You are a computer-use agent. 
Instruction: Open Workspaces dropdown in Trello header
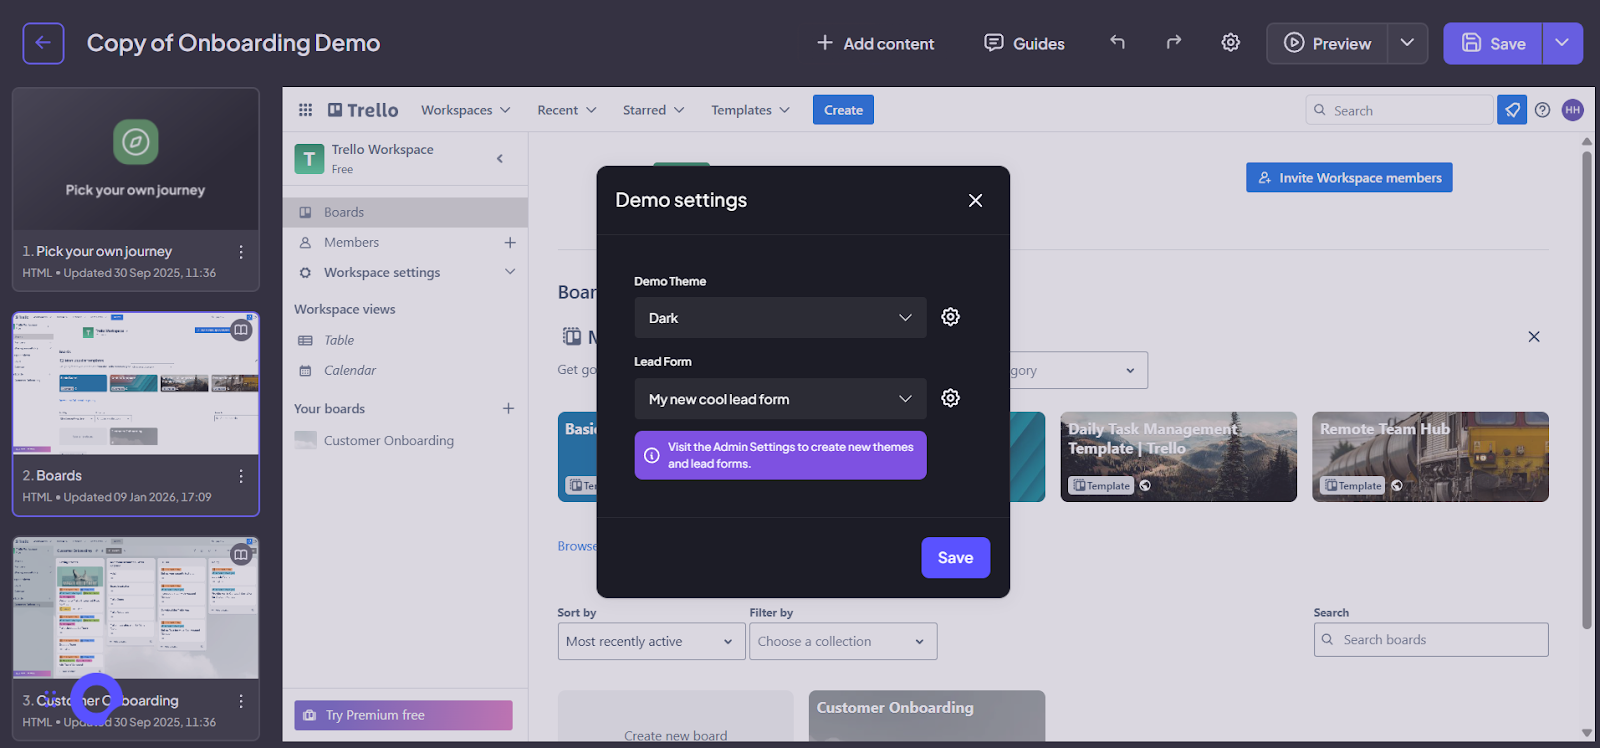tap(466, 110)
